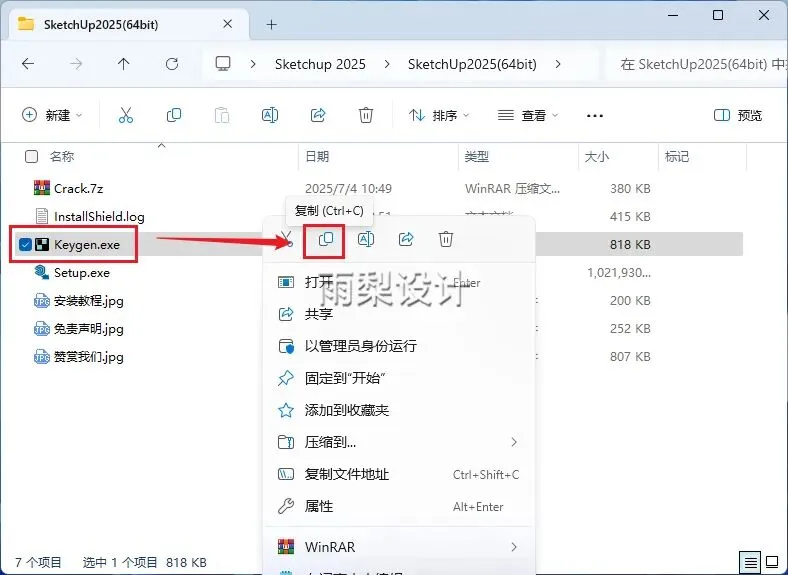The height and width of the screenshot is (575, 788).
Task: Toggle the select all checkbox in header
Action: 31,157
